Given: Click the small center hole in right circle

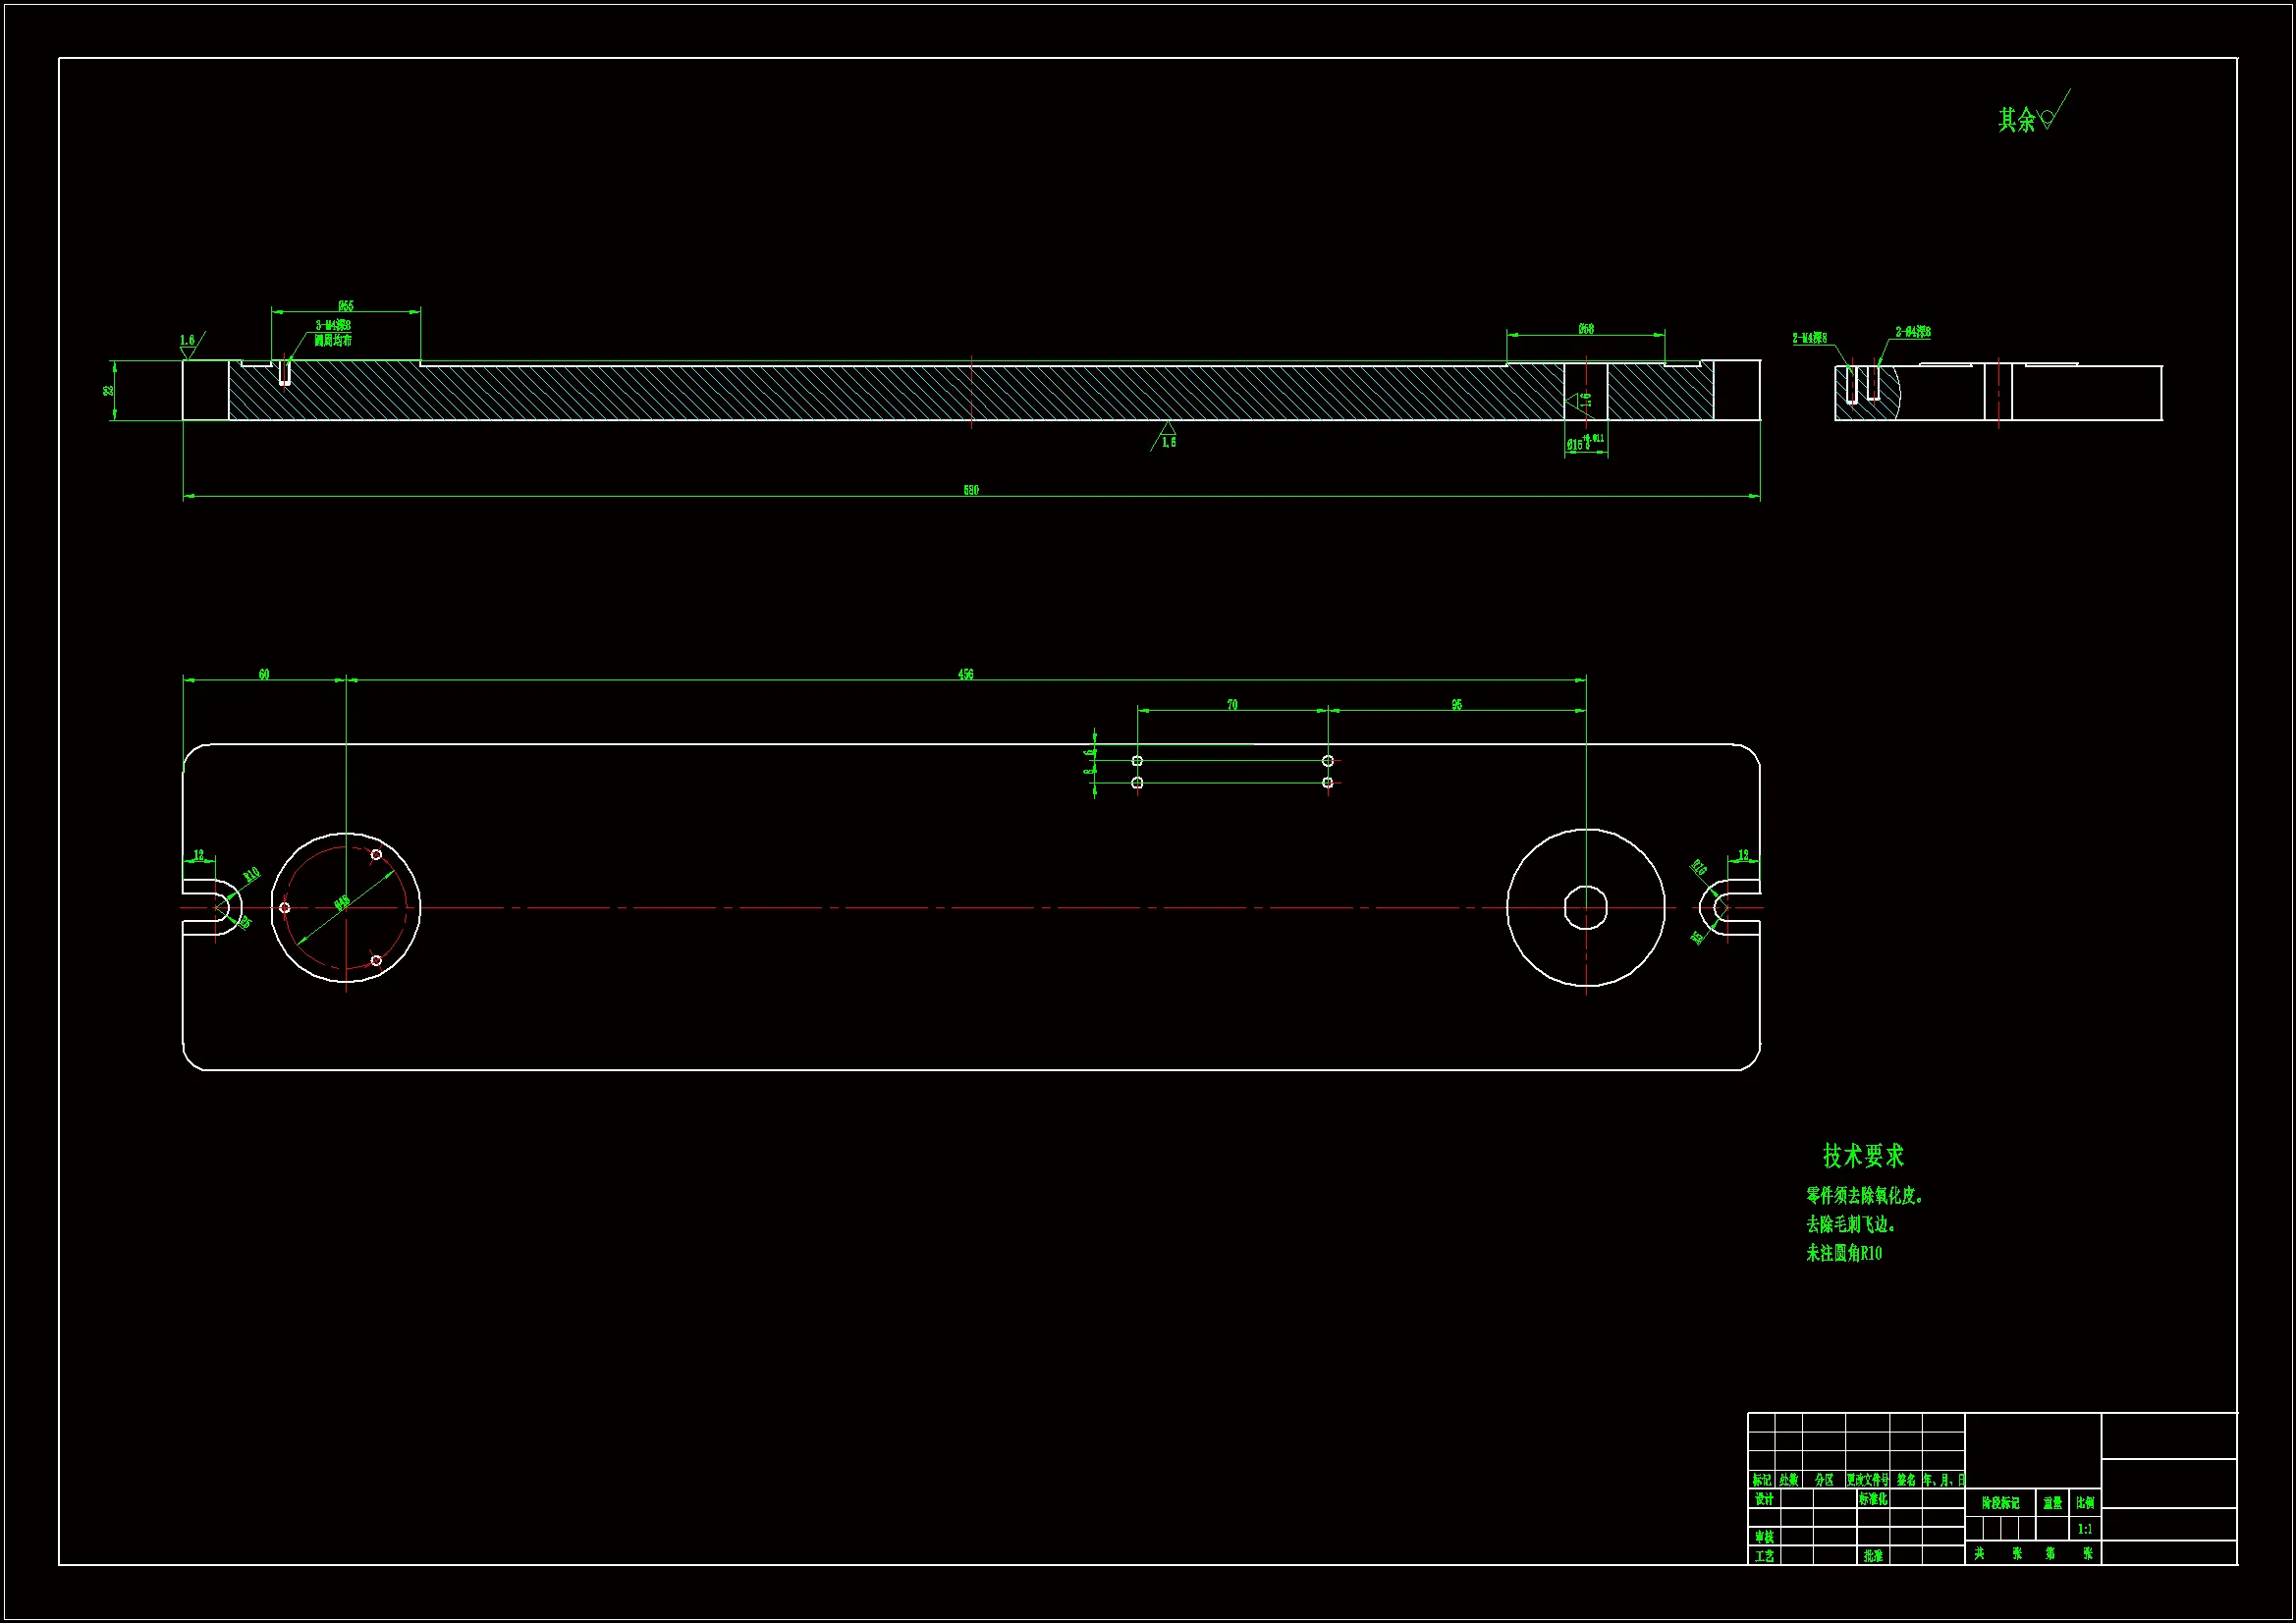Looking at the screenshot, I should click(x=1585, y=907).
